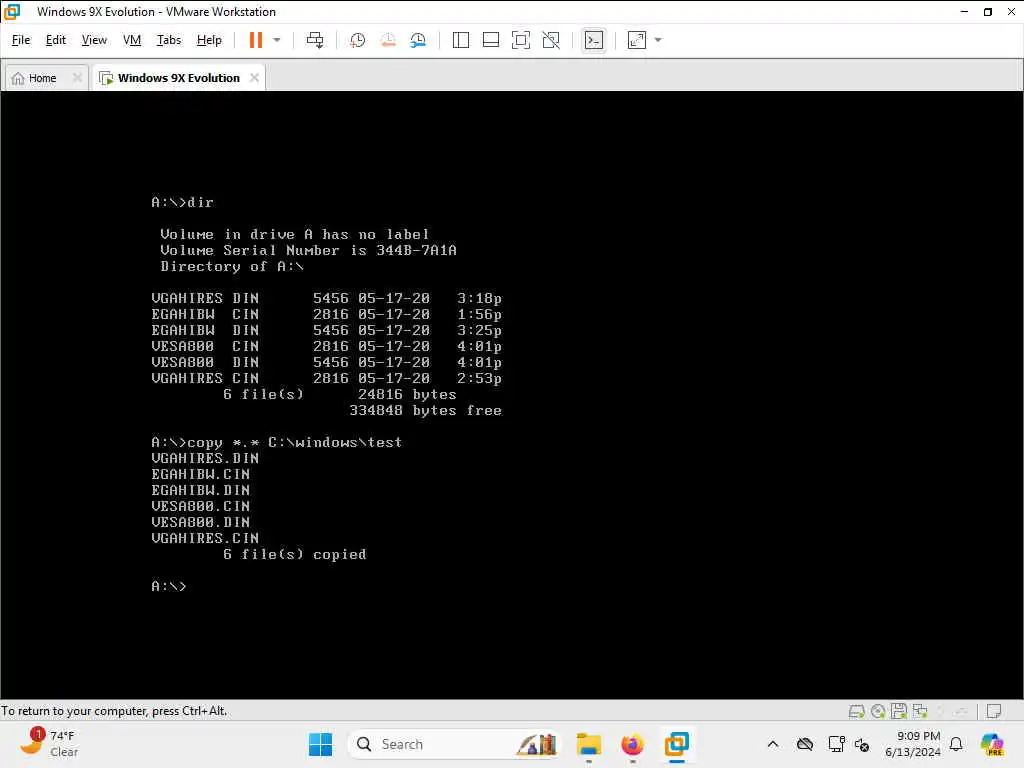This screenshot has height=768, width=1024.
Task: Open the Edit menu
Action: [56, 40]
